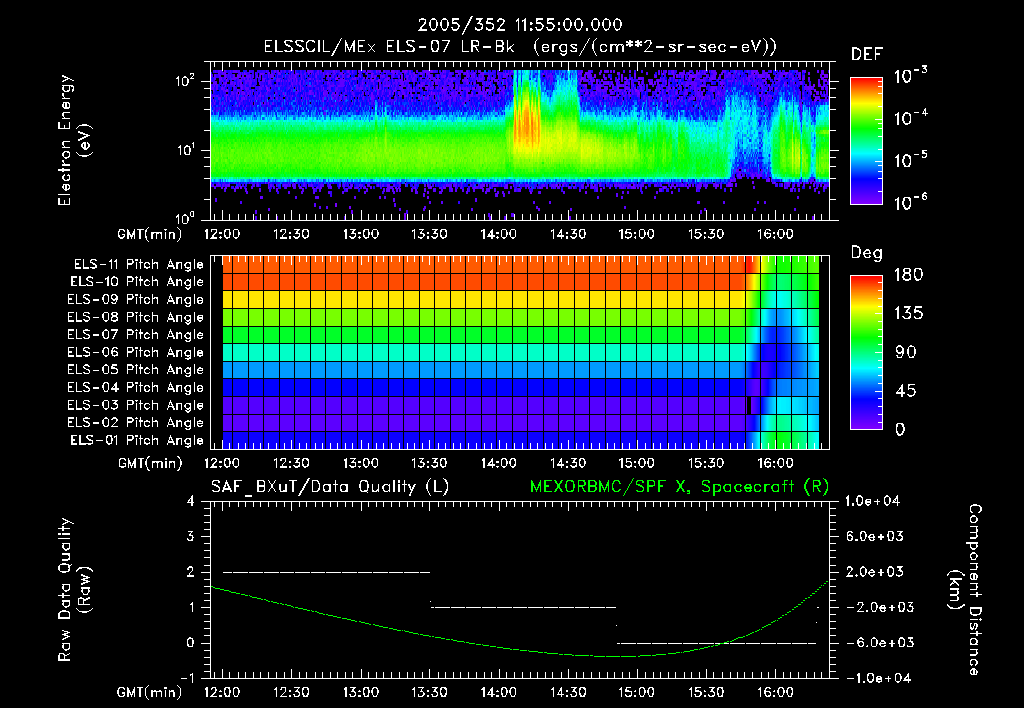
Task: Click the 45 value on Deg scale
Action: [906, 391]
